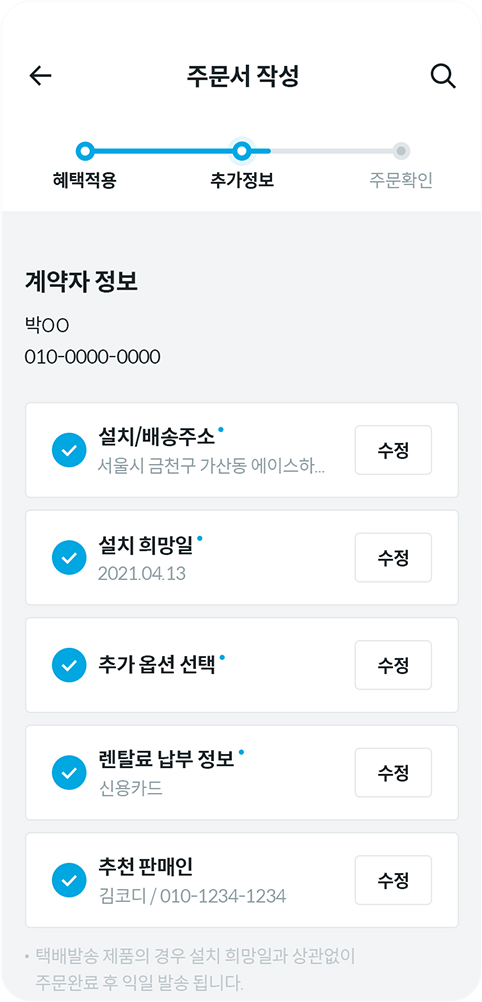The width and height of the screenshot is (482, 1002).
Task: Select the 혜택적용 step label
Action: [x=84, y=181]
